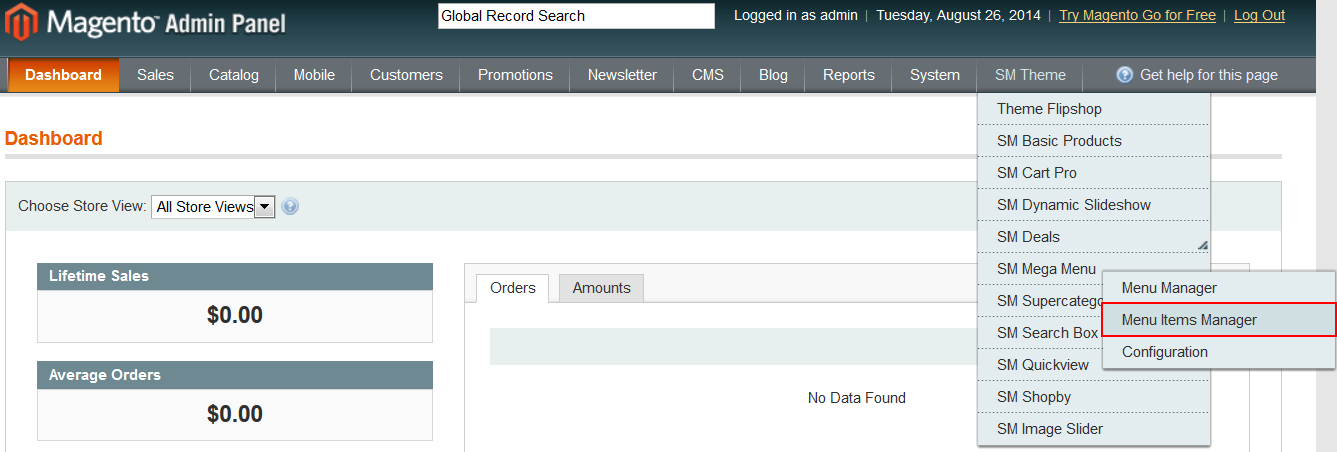The height and width of the screenshot is (452, 1337).
Task: Click the Dashboard page title
Action: click(x=54, y=138)
